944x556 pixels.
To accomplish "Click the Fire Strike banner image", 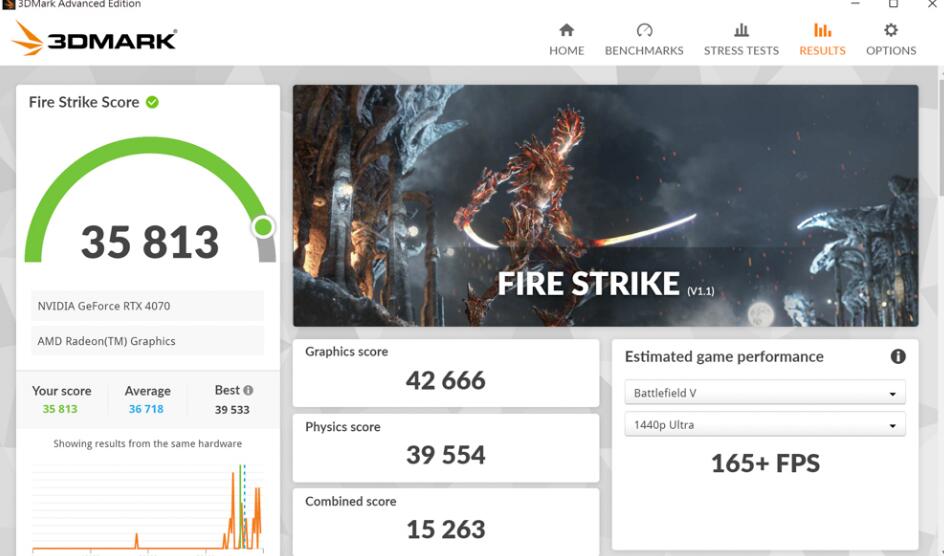I will pos(605,206).
